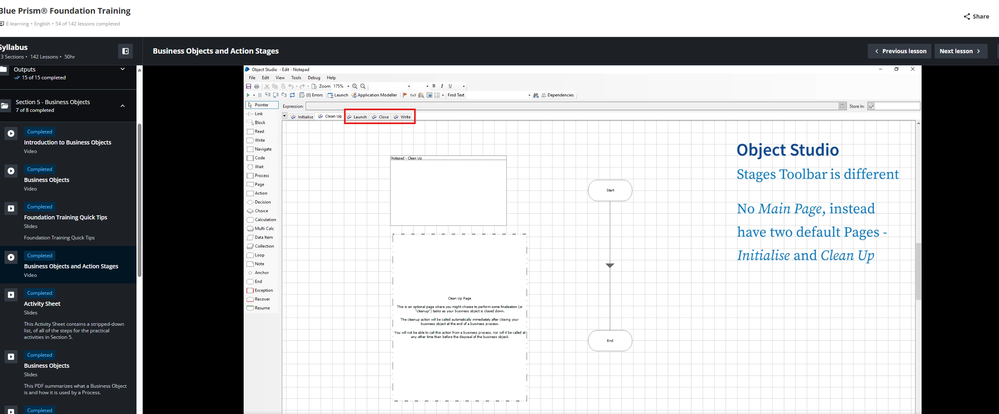Image resolution: width=999 pixels, height=414 pixels.
Task: Run the object with the green Go icon
Action: coord(248,96)
